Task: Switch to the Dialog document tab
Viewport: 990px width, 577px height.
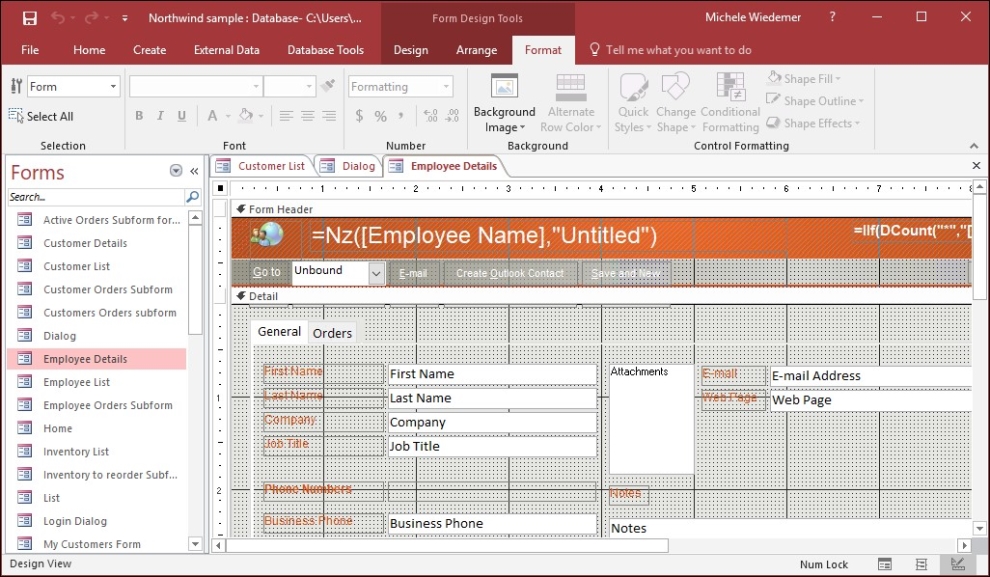Action: click(348, 166)
